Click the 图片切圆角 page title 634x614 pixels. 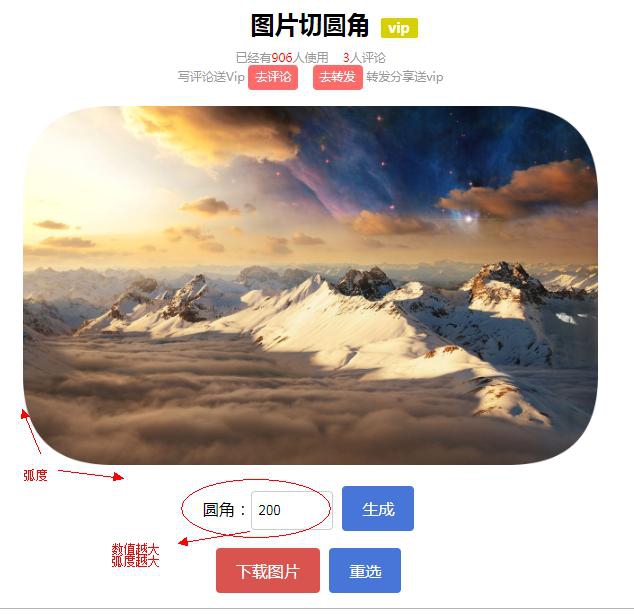point(310,26)
